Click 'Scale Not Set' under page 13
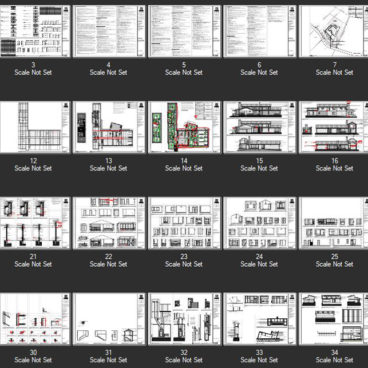368x368 pixels. [109, 168]
